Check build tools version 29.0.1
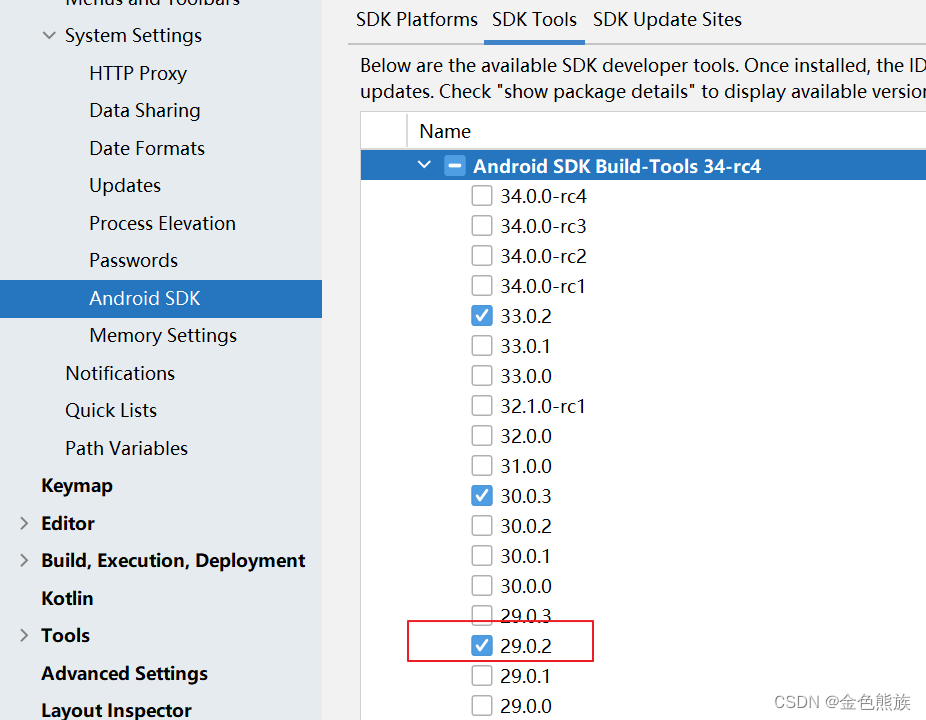The height and width of the screenshot is (720, 926). (482, 676)
